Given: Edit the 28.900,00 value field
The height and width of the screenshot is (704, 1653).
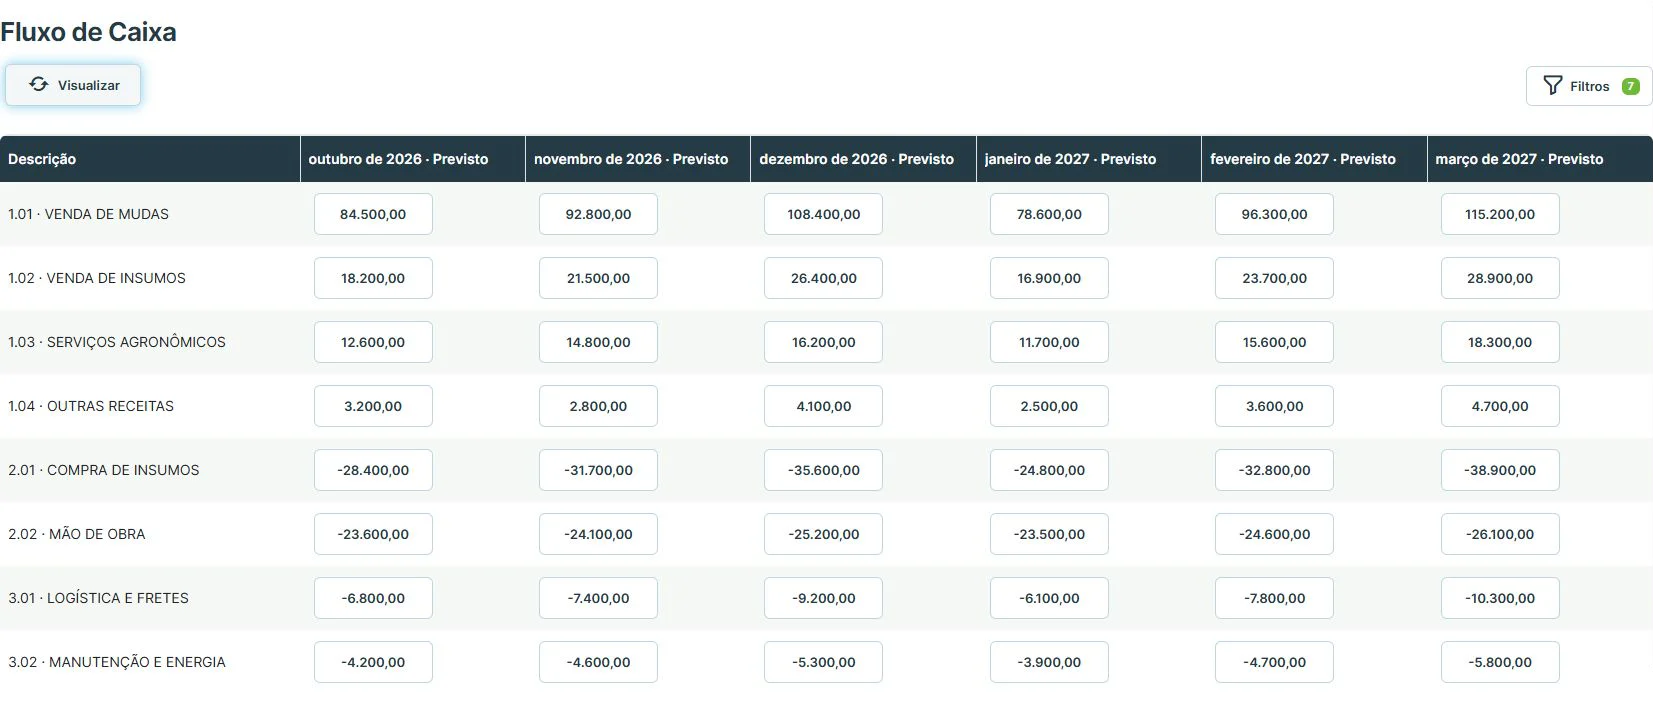Looking at the screenshot, I should (1500, 278).
